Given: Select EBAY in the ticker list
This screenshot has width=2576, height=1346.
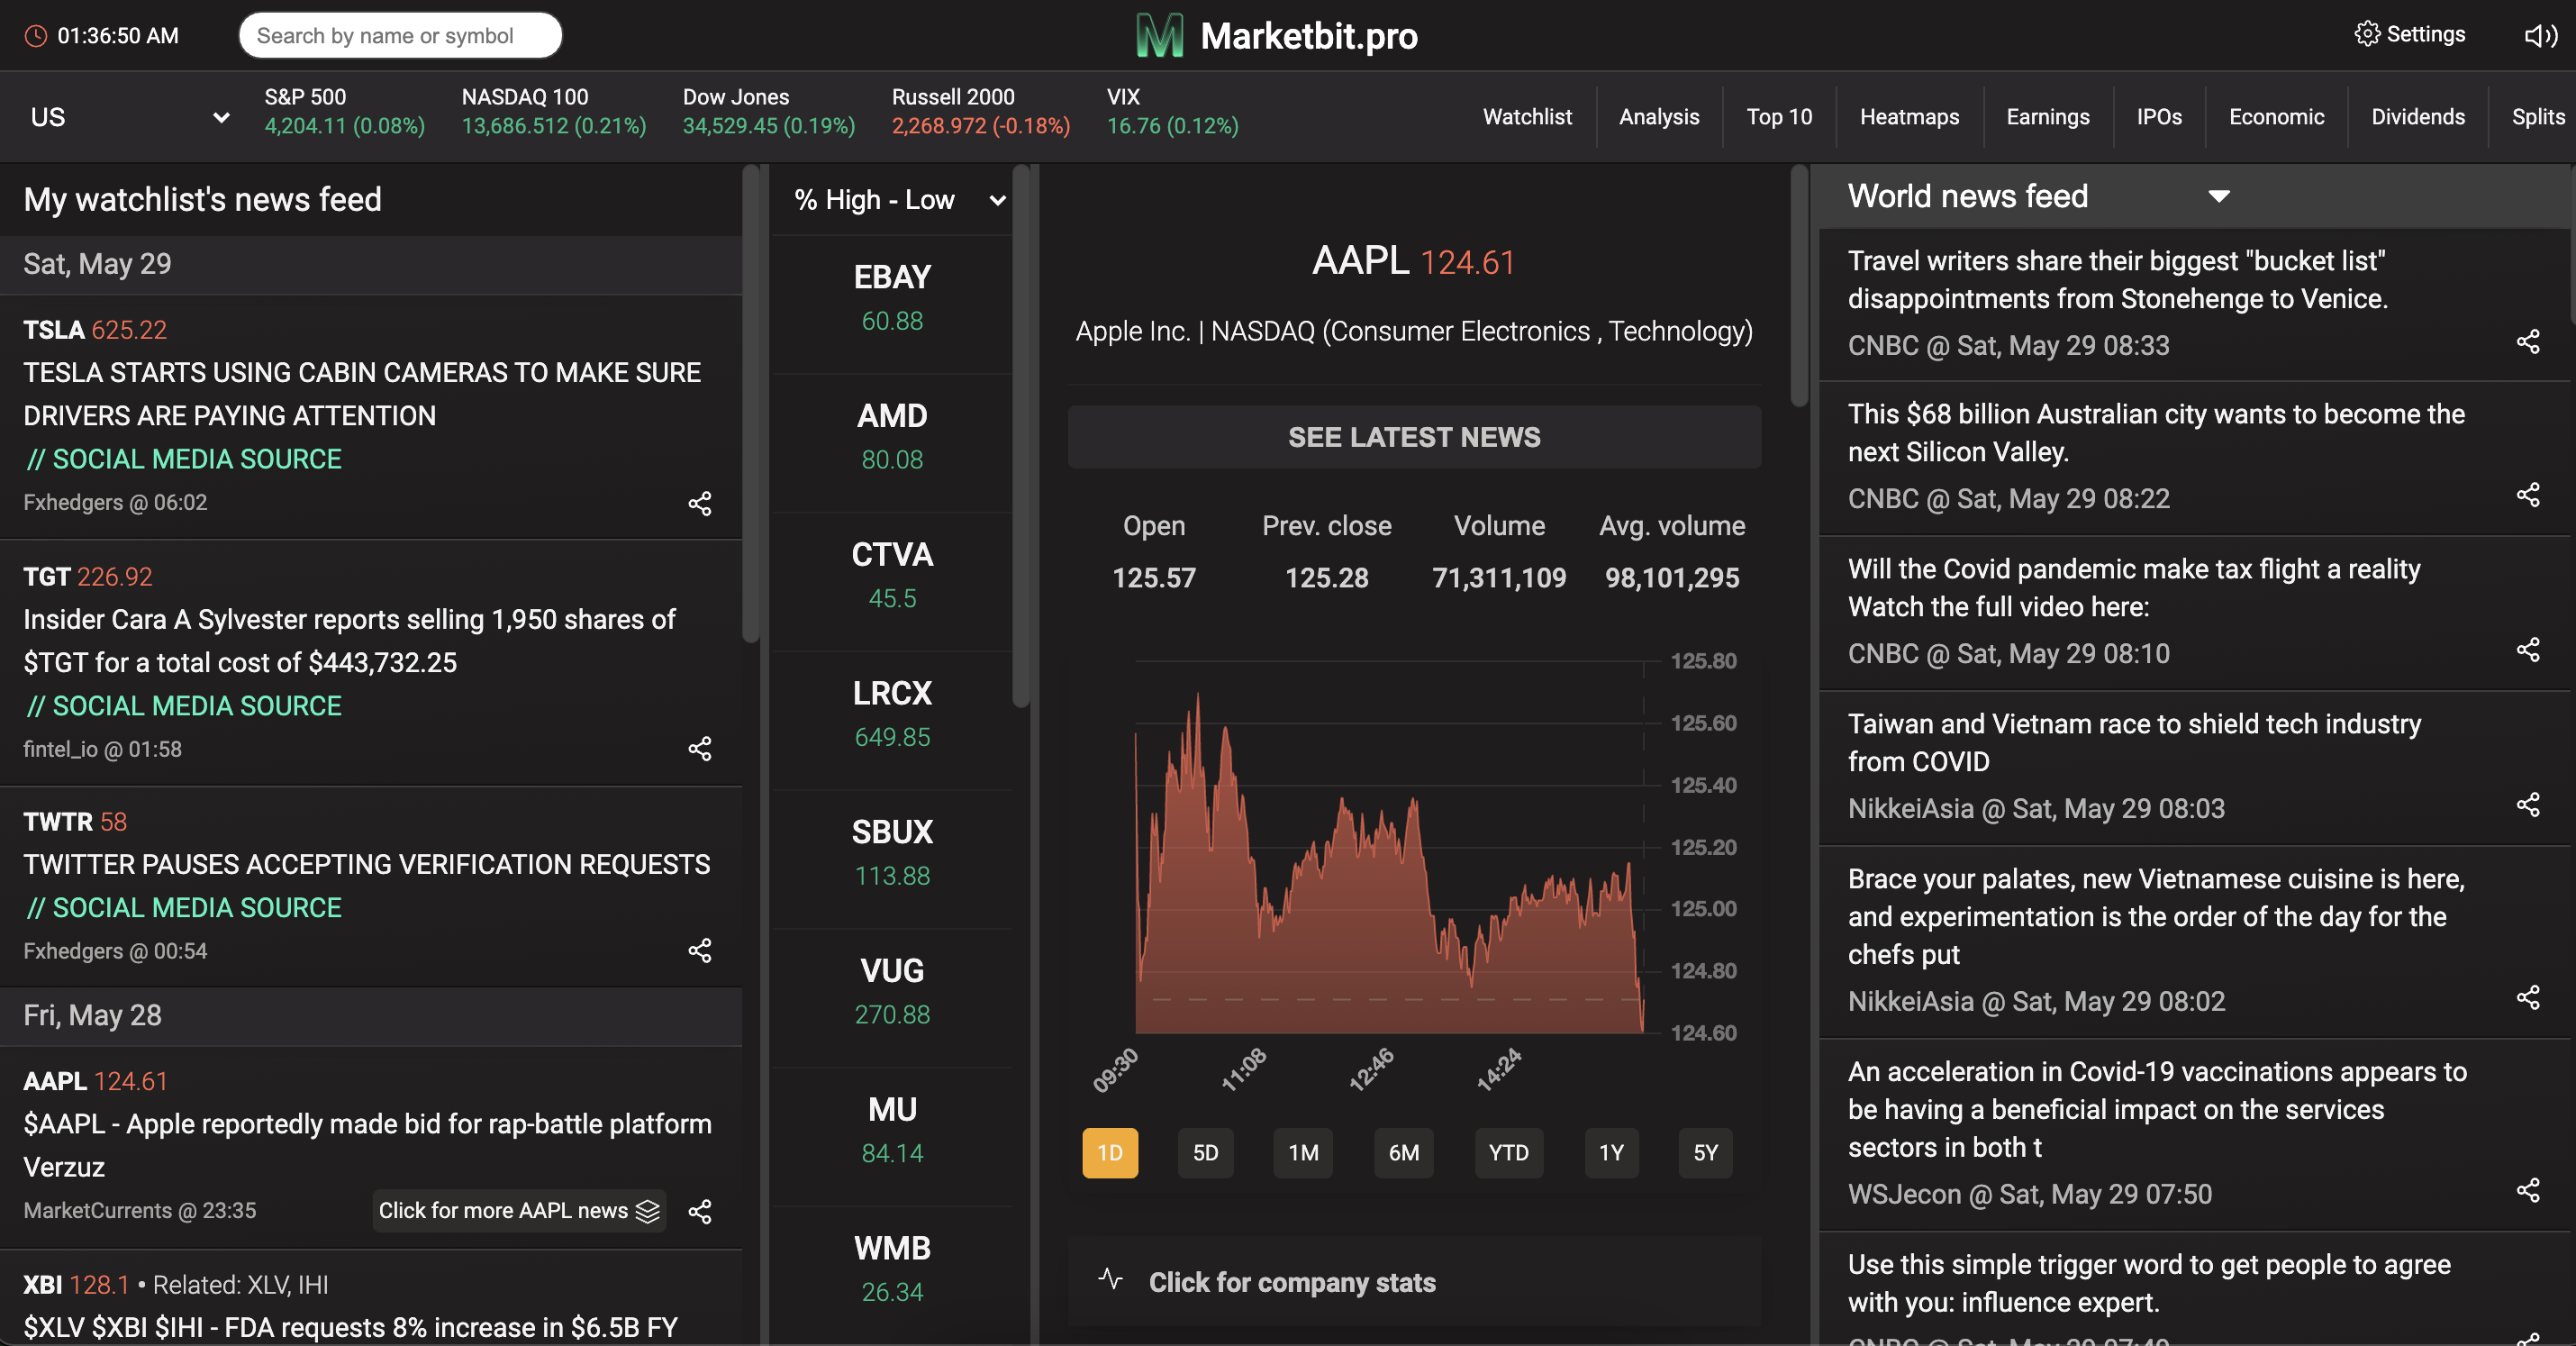Looking at the screenshot, I should [x=892, y=297].
